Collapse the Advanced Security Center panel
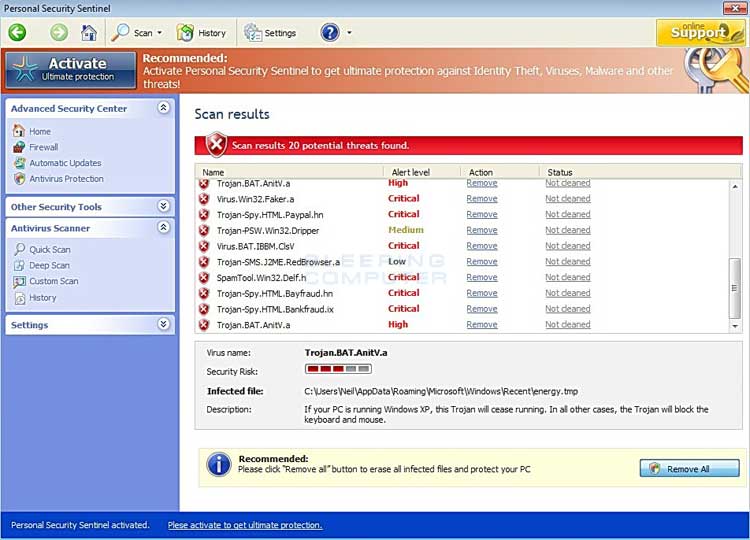This screenshot has height=540, width=750. click(x=163, y=108)
